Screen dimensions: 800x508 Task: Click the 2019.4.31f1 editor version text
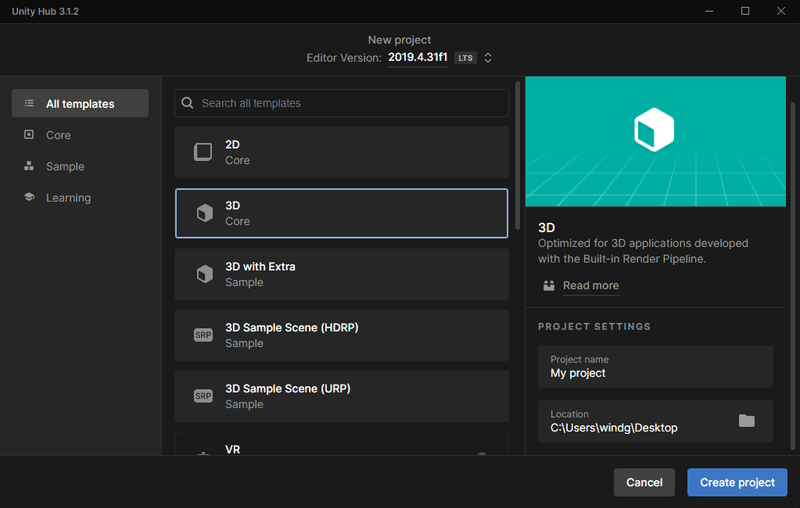[417, 57]
